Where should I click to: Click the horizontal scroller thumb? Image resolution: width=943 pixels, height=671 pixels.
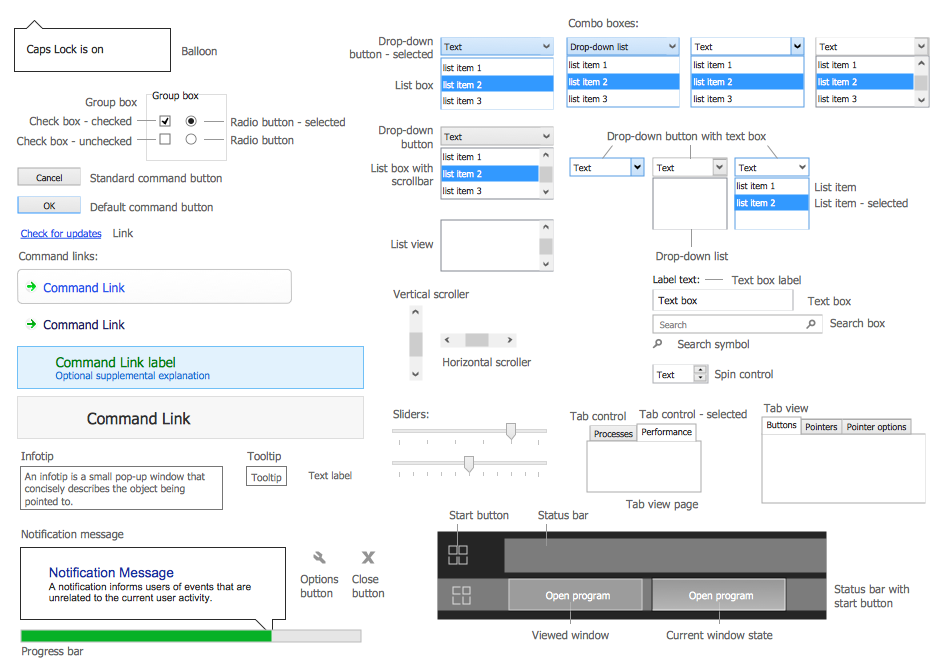point(477,340)
